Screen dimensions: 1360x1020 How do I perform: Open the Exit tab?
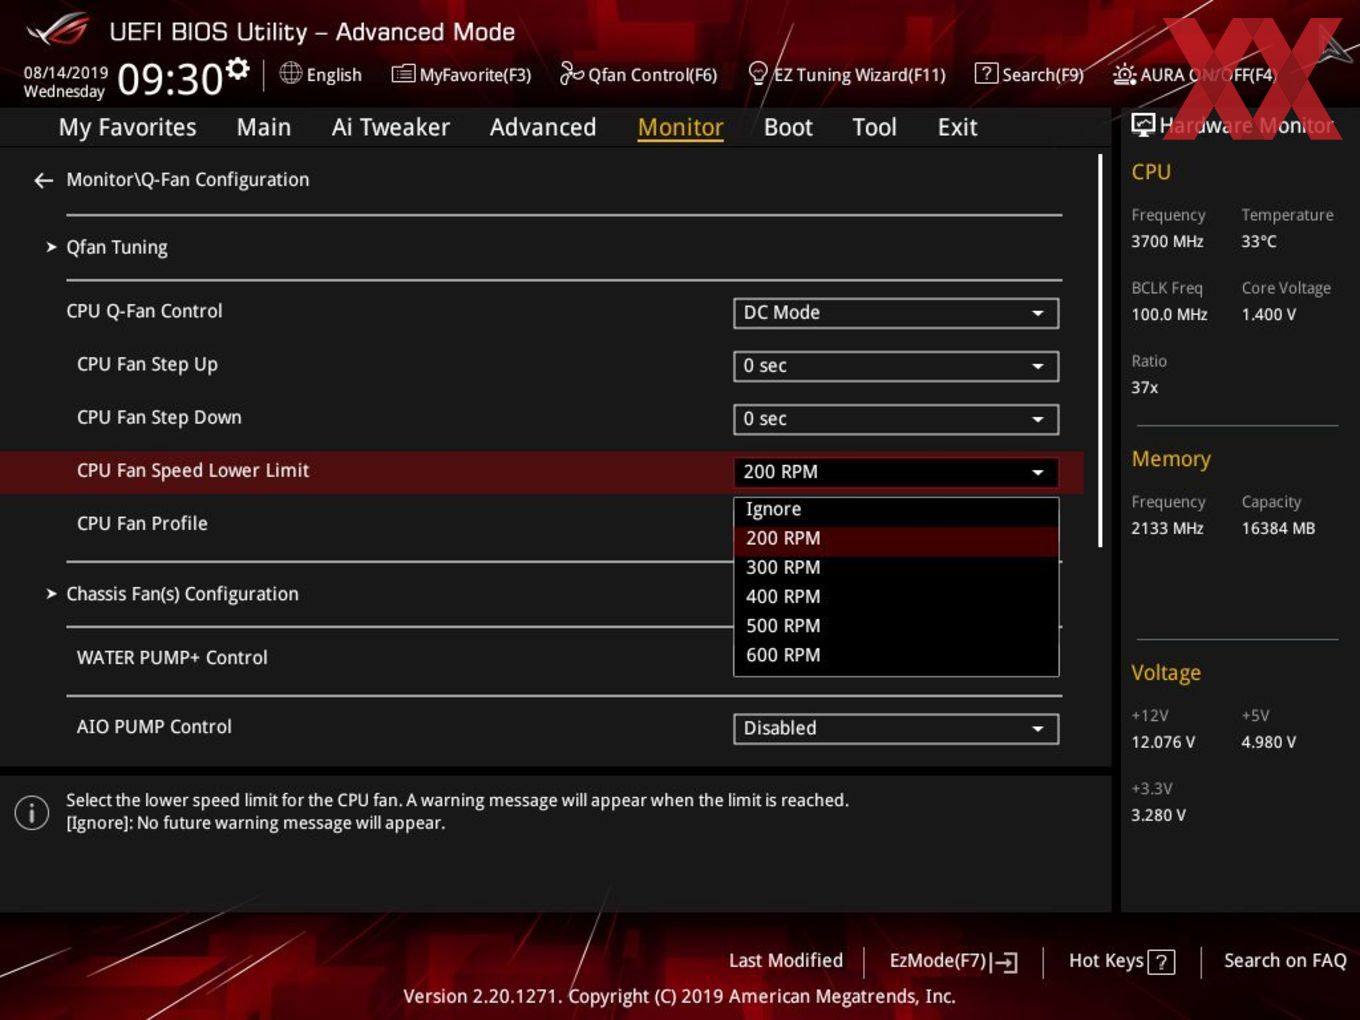pos(957,127)
